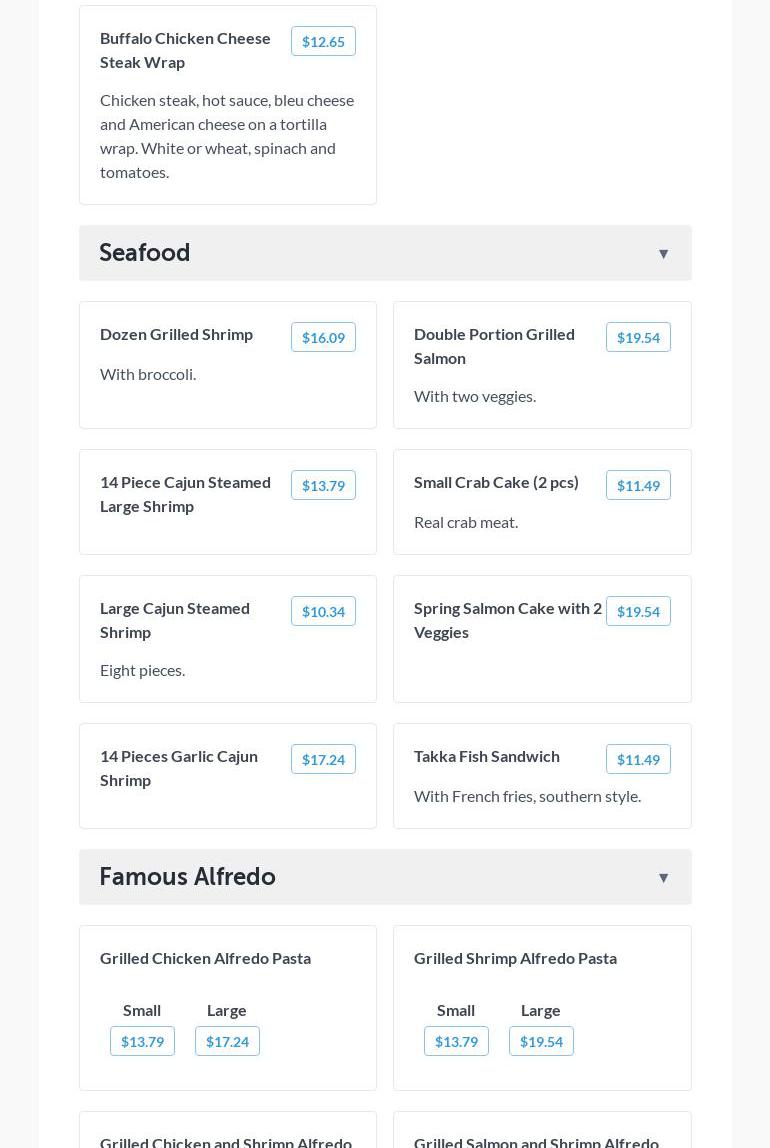Choose Takka Fish Sandwich price button

point(637,759)
